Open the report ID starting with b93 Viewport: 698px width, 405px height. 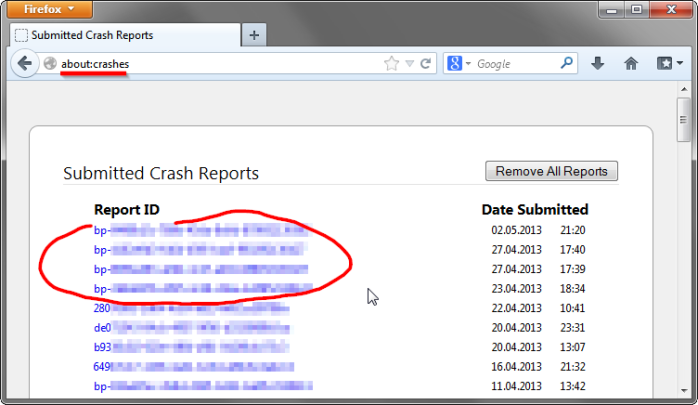tap(191, 347)
